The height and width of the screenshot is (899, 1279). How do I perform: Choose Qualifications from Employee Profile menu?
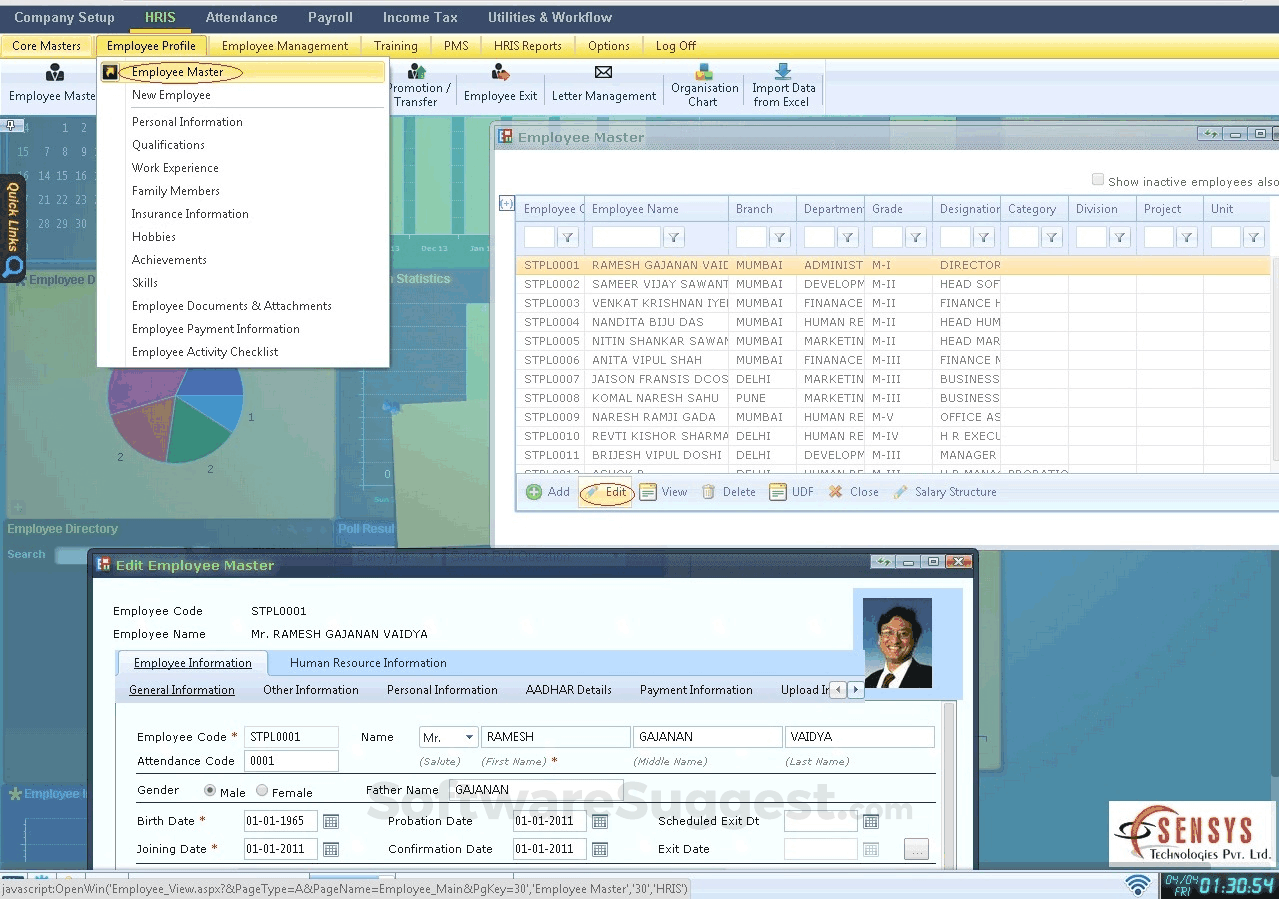point(168,145)
